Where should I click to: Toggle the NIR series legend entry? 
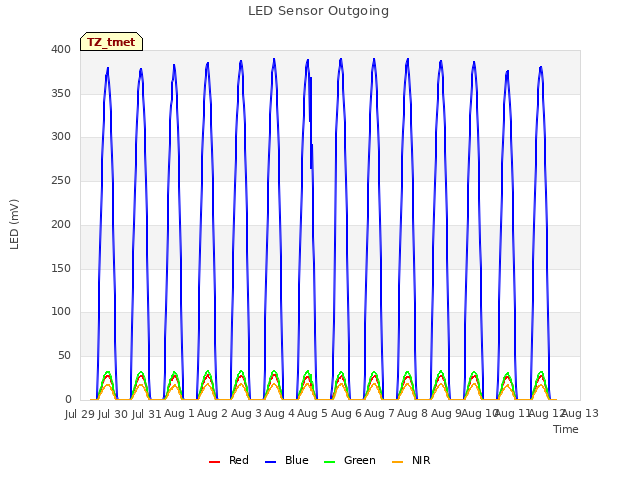coord(411,460)
